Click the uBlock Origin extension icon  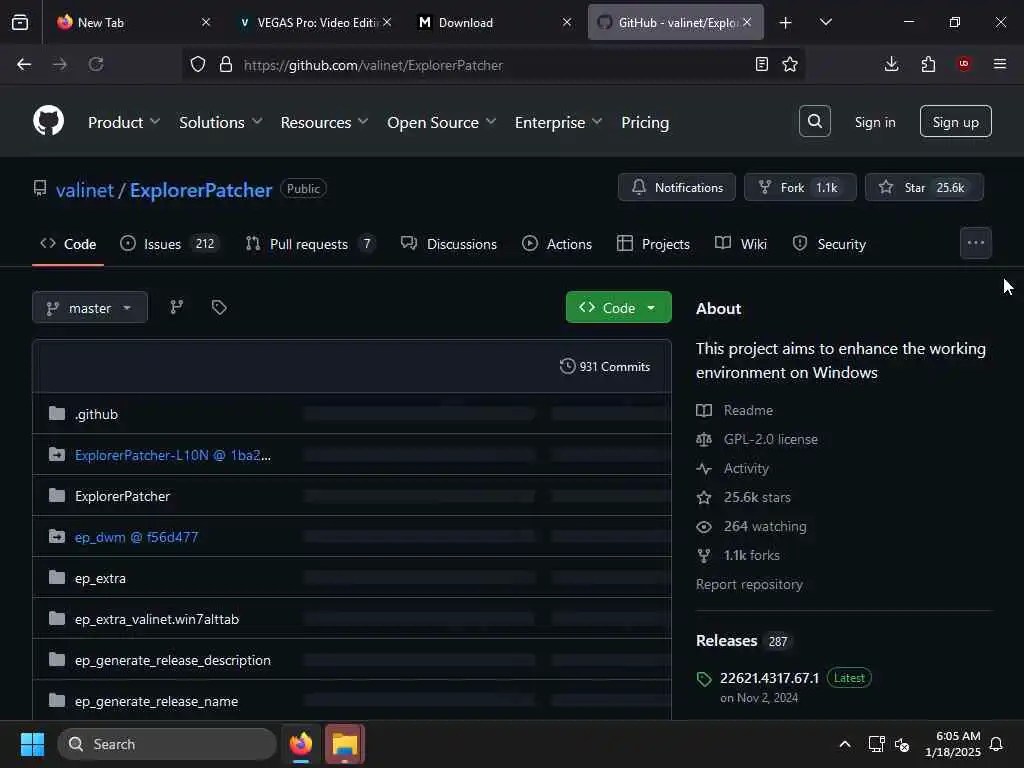[x=964, y=64]
